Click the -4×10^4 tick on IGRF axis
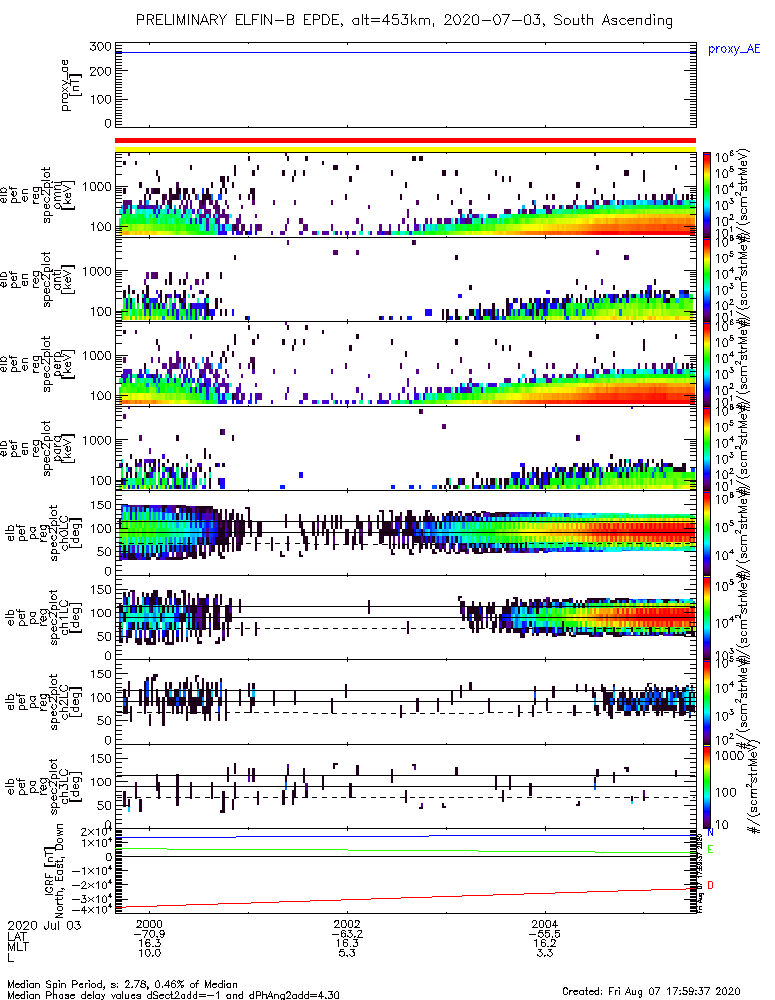The width and height of the screenshot is (775, 1000). click(91, 909)
